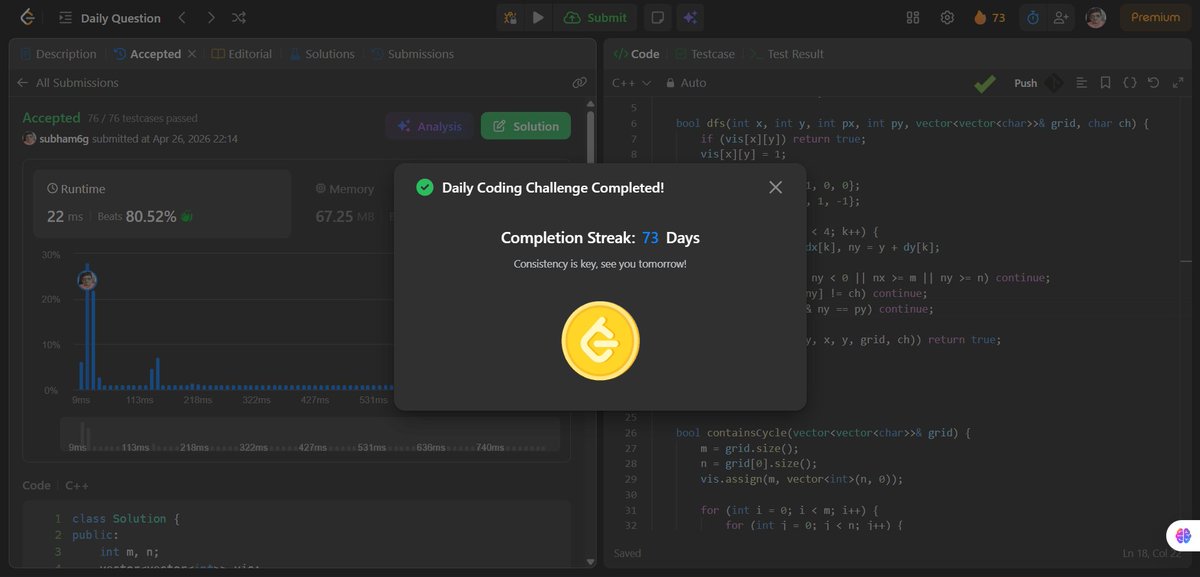Expand the editor to fullscreen
Image resolution: width=1200 pixels, height=577 pixels.
coord(1177,83)
